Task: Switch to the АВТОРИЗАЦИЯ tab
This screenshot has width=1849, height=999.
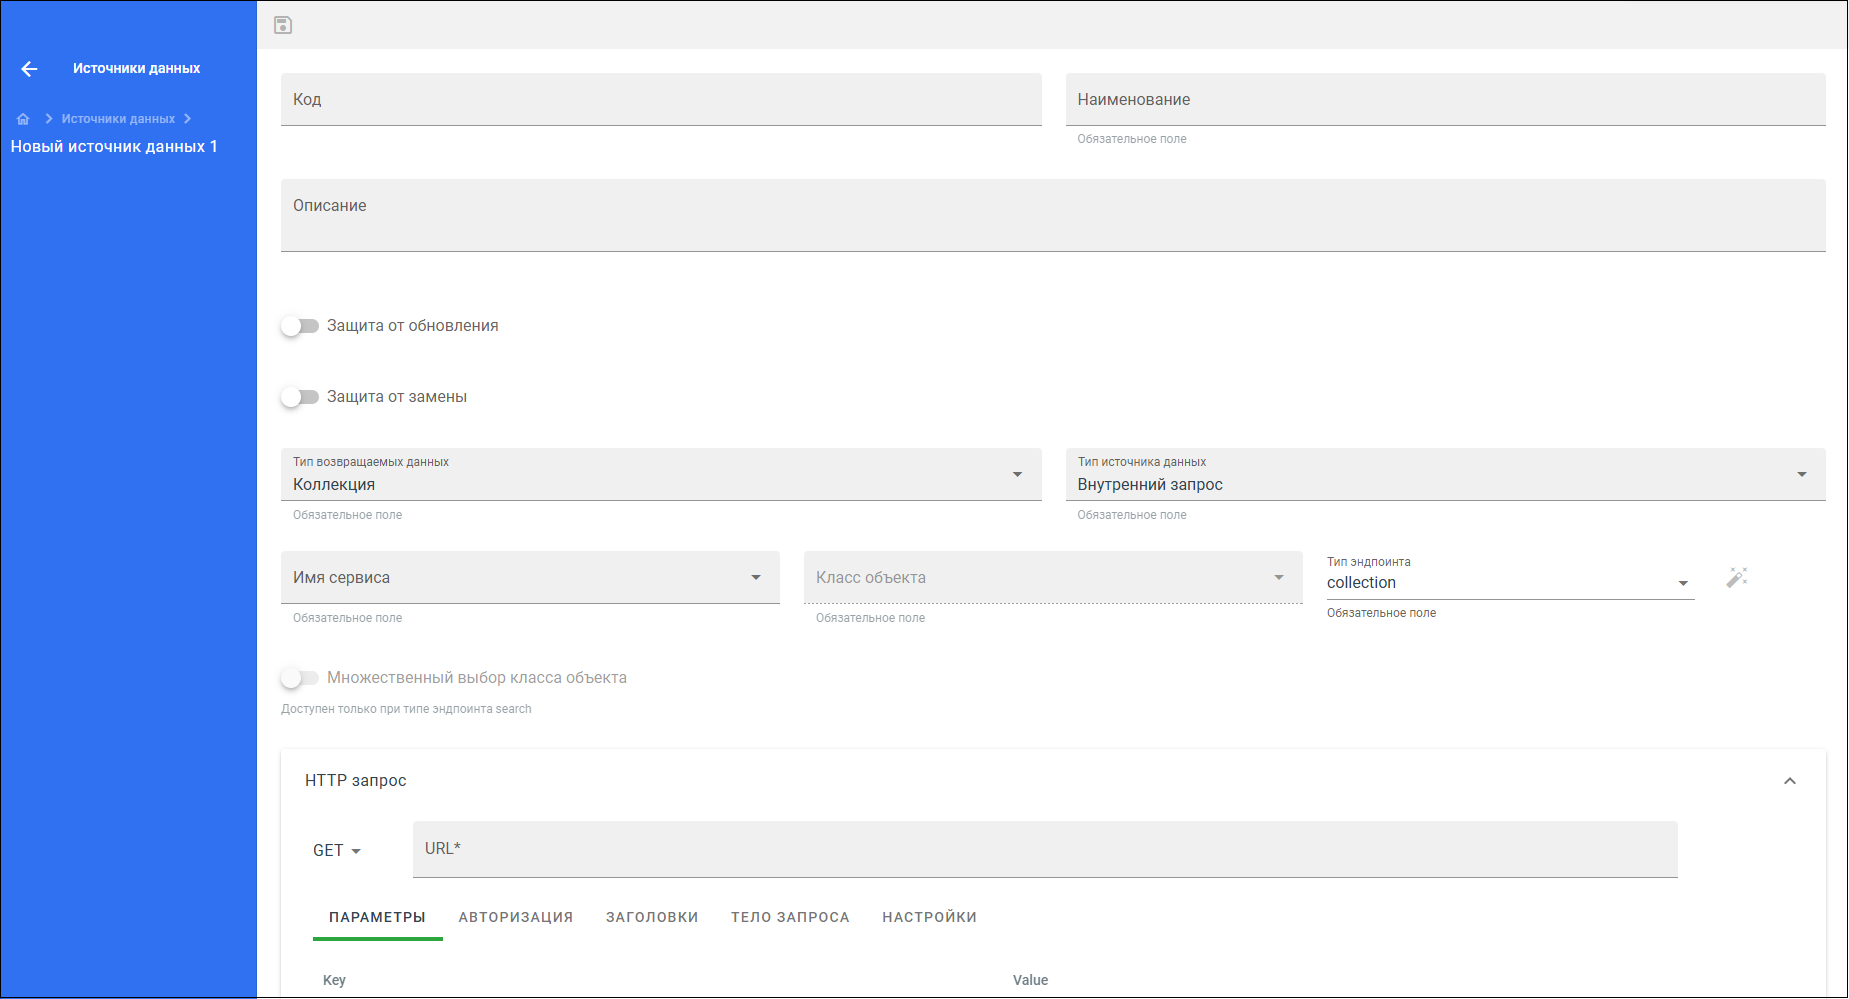Action: pos(516,917)
